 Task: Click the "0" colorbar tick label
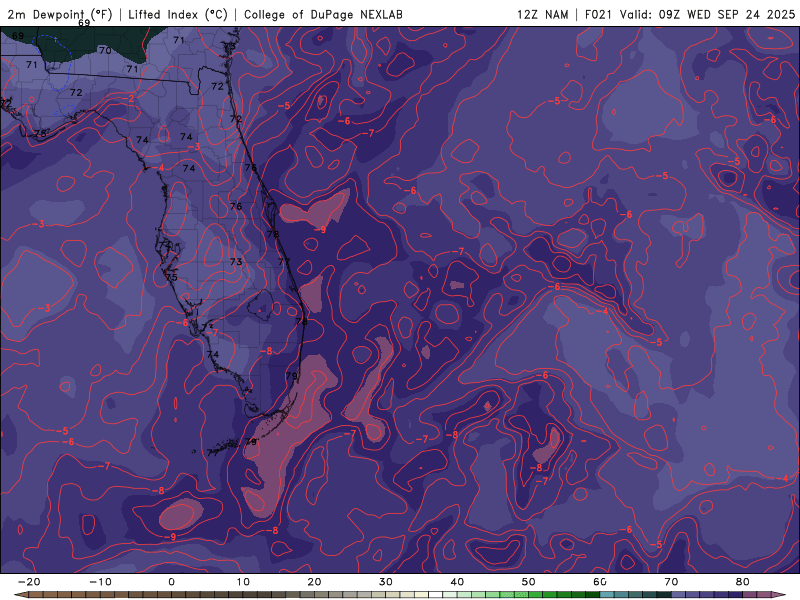tap(171, 582)
